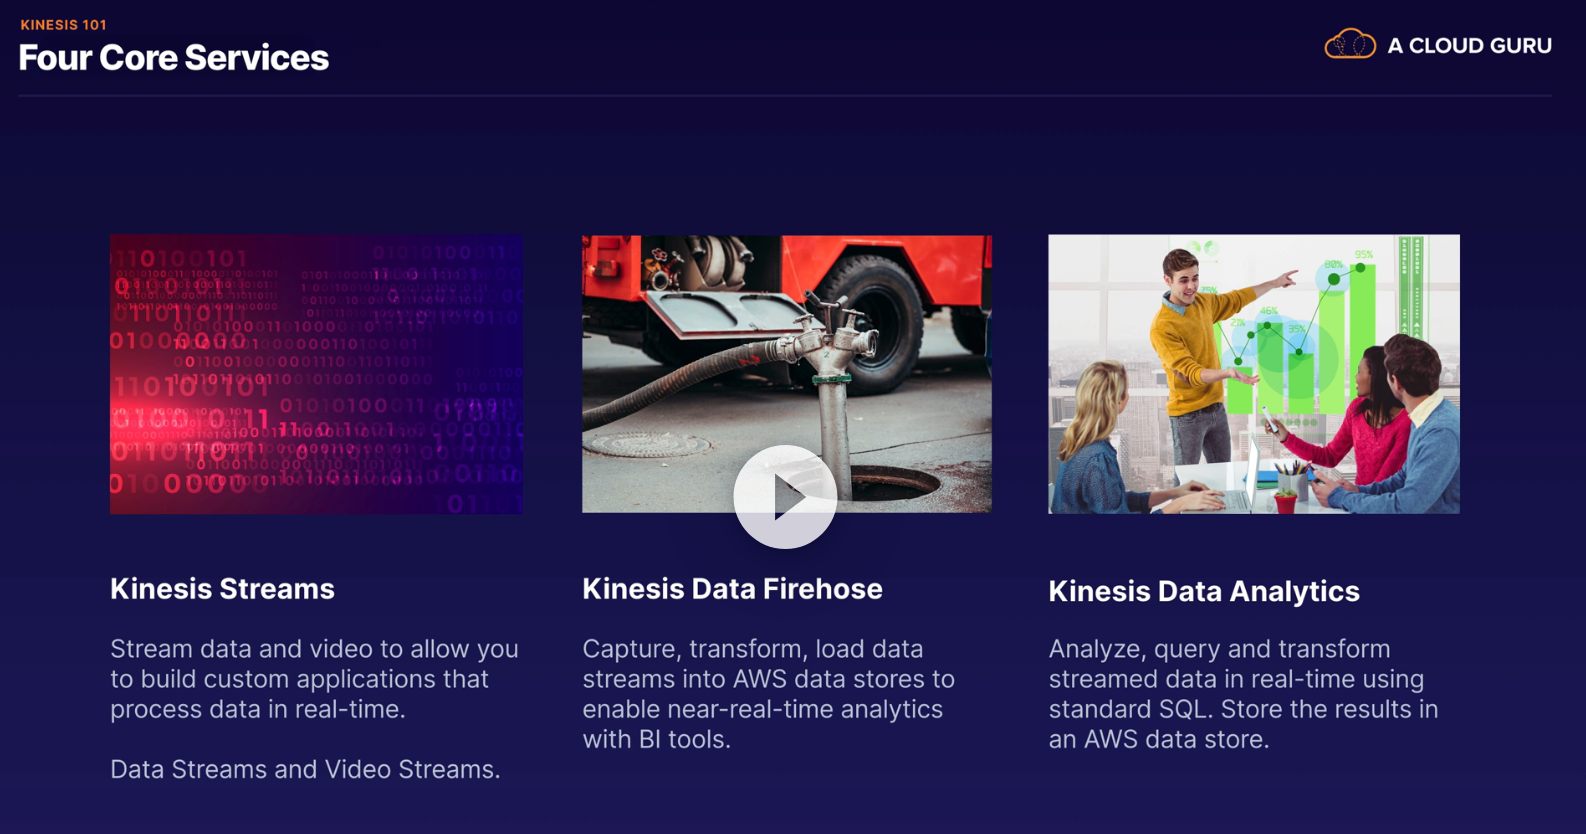Click the A Cloud Guru cloud logo icon
The image size is (1586, 834).
coord(1350,45)
